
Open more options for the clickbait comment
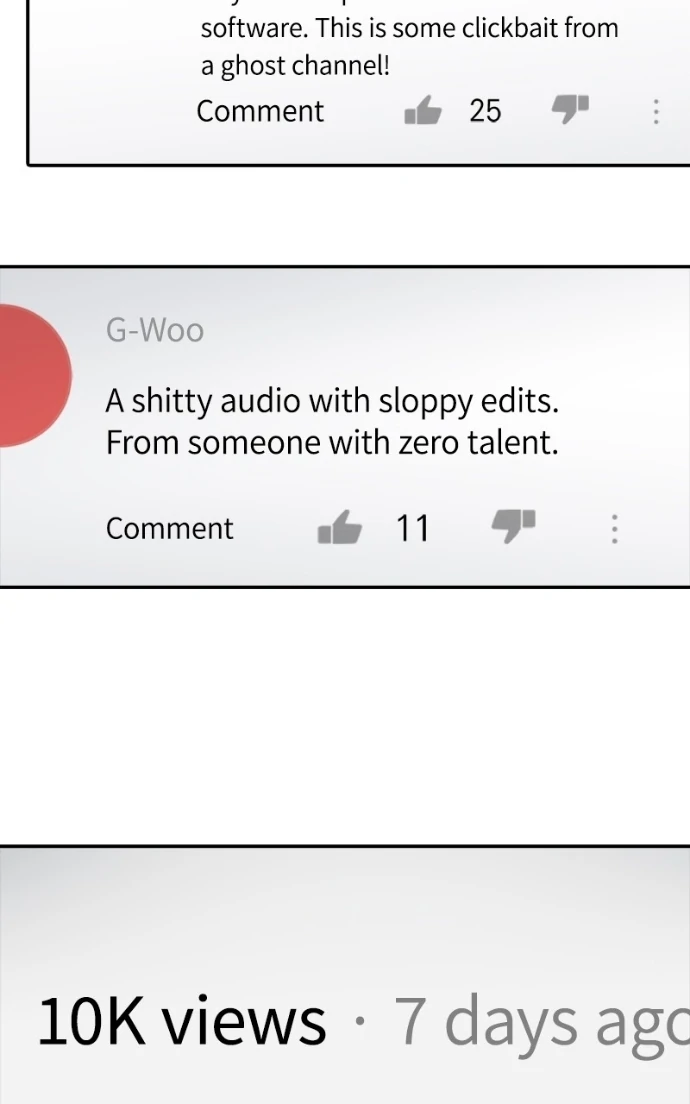(x=656, y=111)
